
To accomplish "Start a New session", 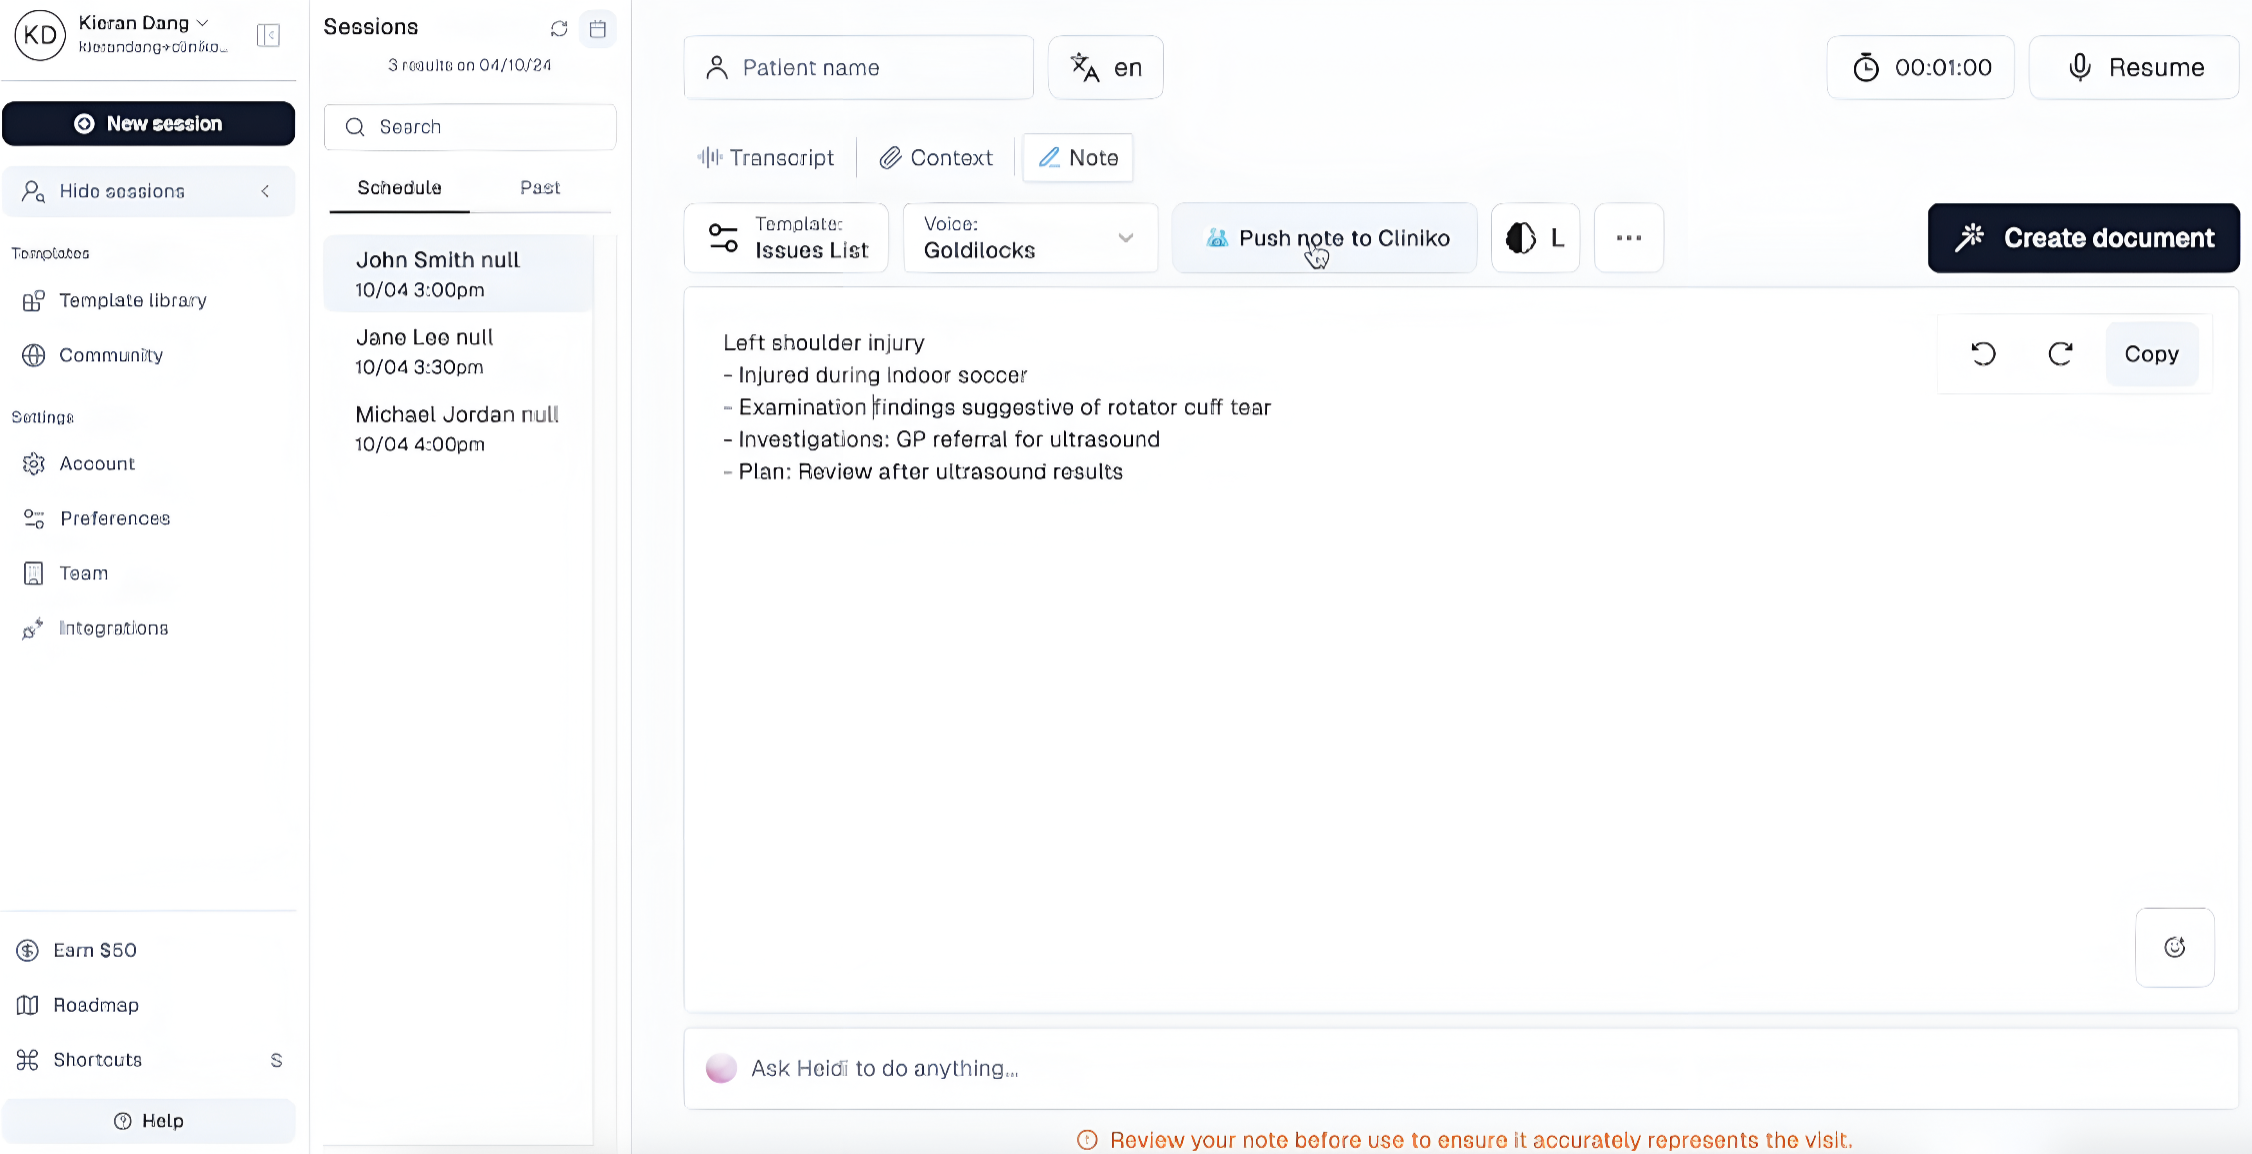I will pyautogui.click(x=149, y=124).
